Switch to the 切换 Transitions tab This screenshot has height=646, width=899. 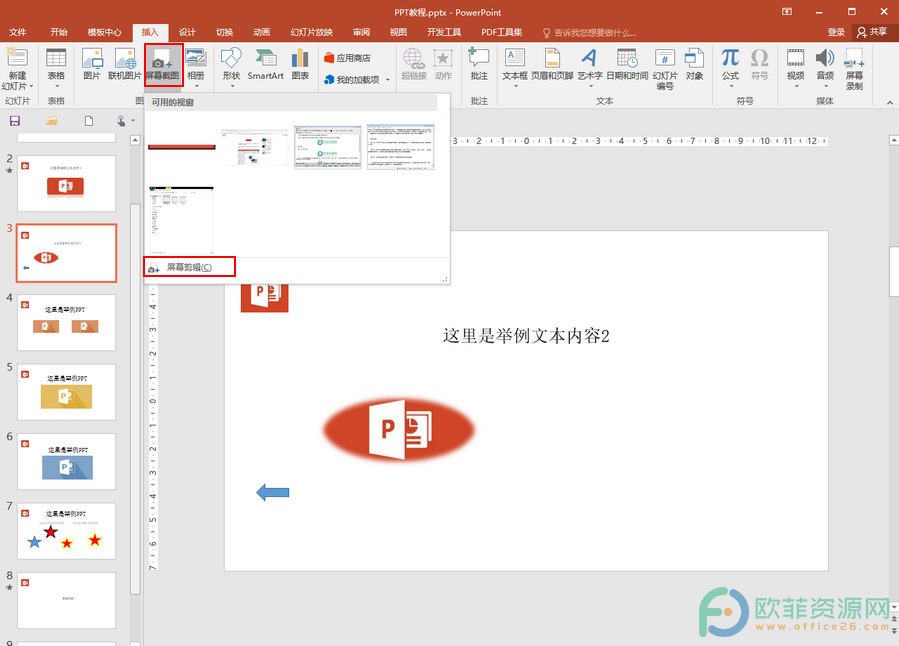(x=224, y=32)
